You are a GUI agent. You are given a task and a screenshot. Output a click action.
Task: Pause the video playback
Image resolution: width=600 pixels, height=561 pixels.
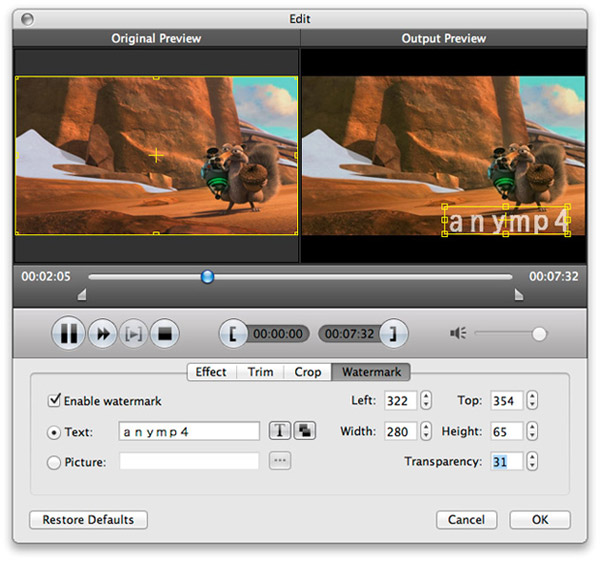(x=68, y=334)
